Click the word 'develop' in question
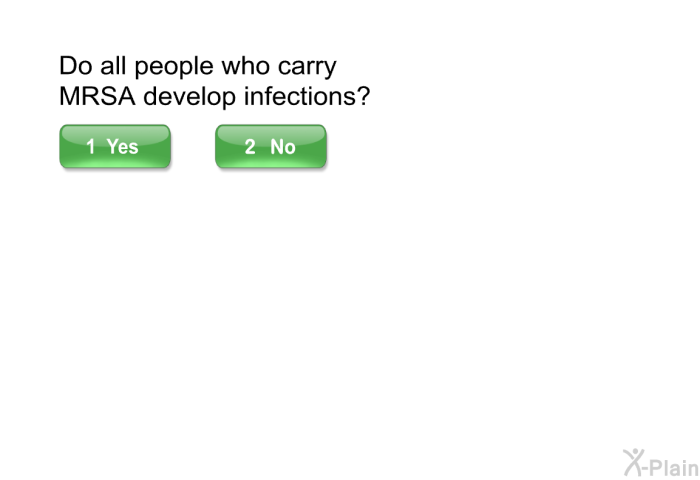Screen dimensions: 700x480 pyautogui.click(x=189, y=97)
